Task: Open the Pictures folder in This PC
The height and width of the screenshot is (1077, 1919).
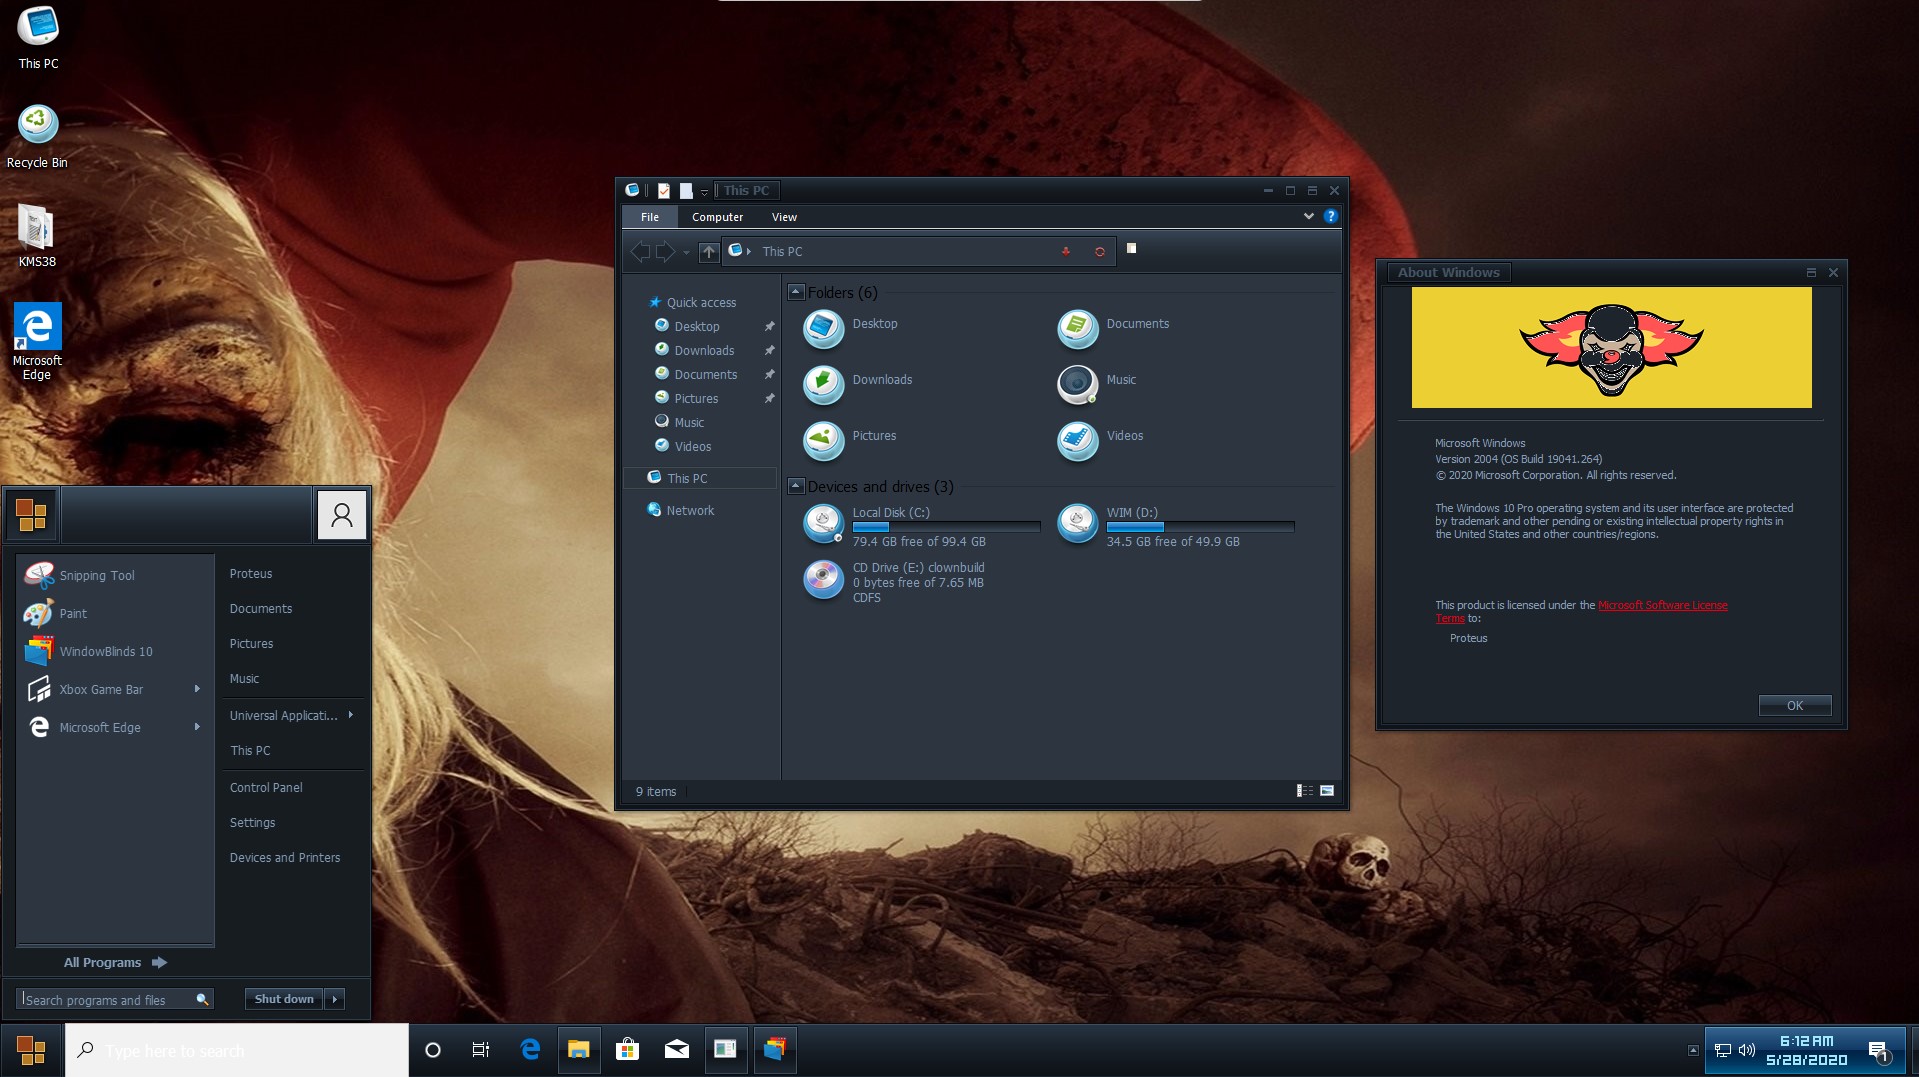Action: (852, 440)
